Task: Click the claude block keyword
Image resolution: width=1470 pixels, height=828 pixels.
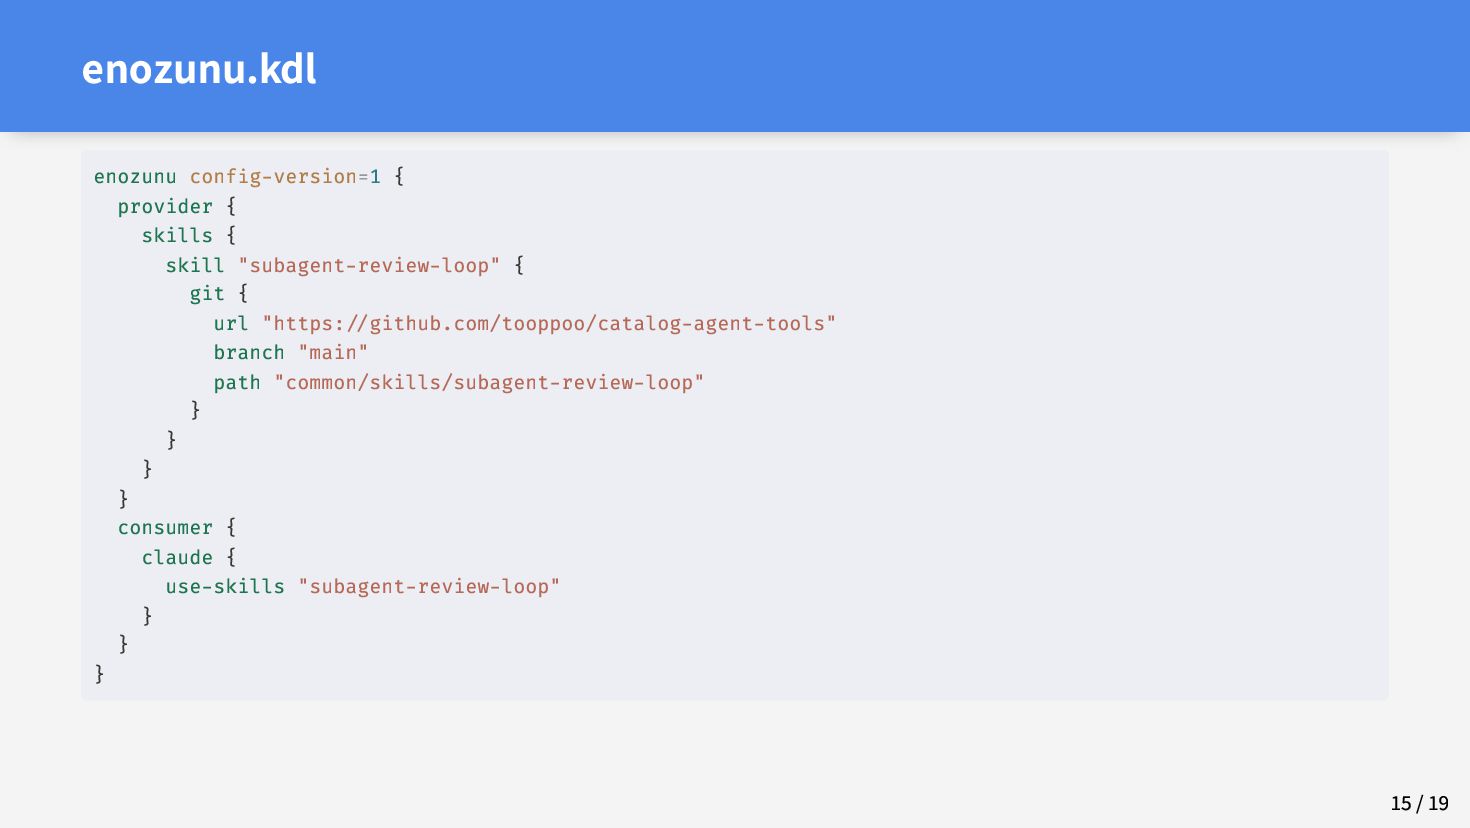Action: pyautogui.click(x=177, y=557)
